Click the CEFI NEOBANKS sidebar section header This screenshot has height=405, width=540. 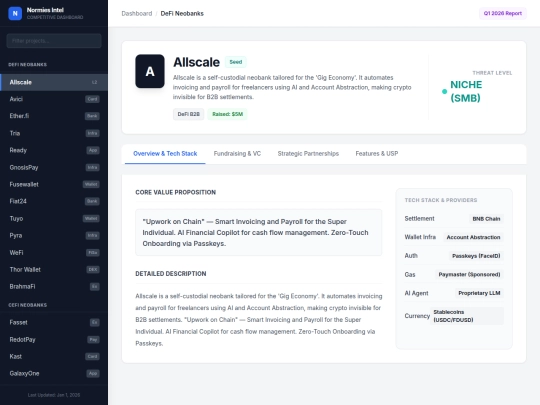point(28,305)
